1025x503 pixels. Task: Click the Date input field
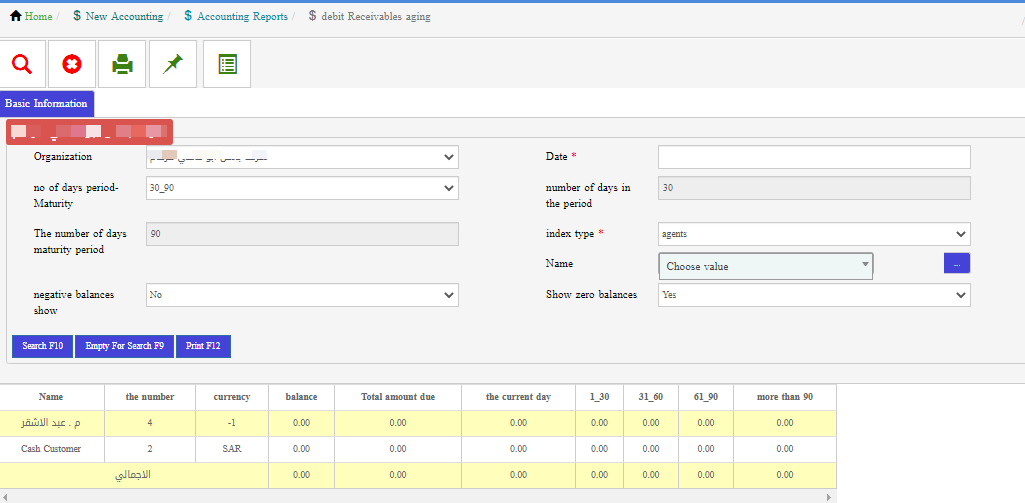814,157
